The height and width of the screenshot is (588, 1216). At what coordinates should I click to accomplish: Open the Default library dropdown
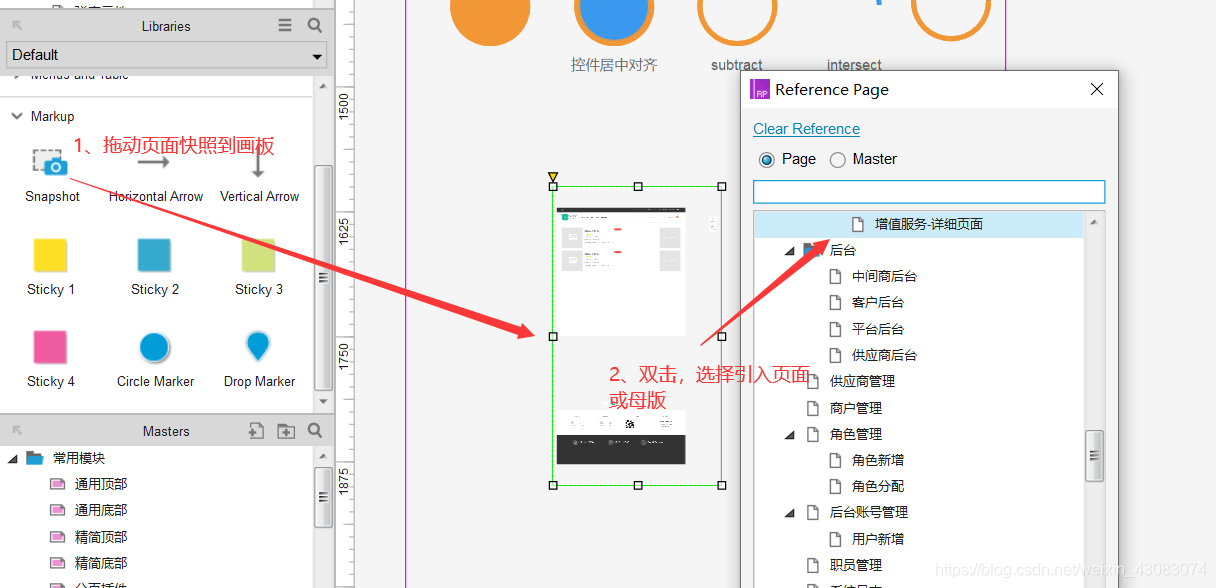[166, 55]
